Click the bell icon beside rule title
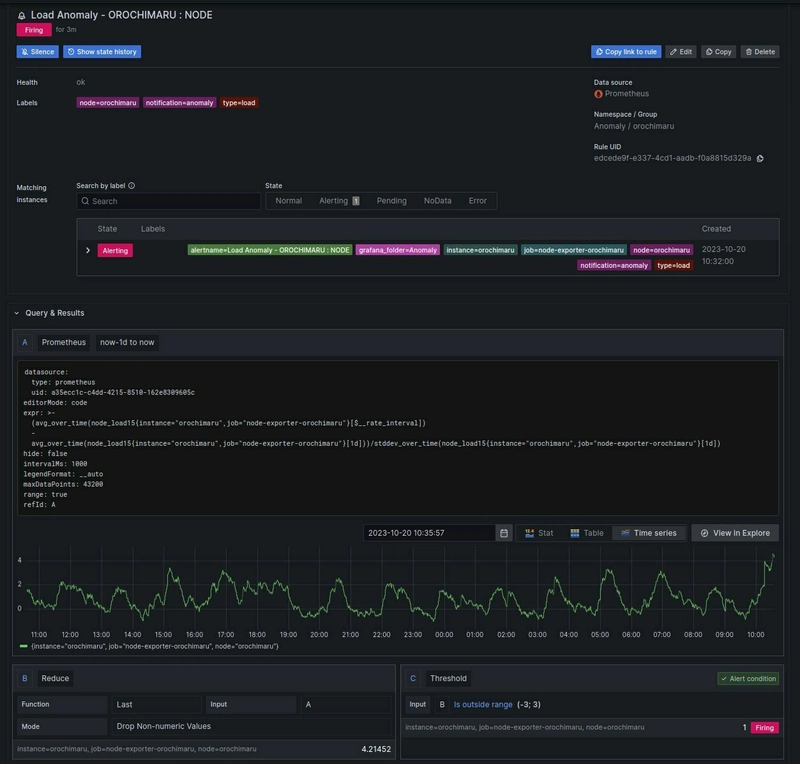This screenshot has height=764, width=800. coord(21,15)
